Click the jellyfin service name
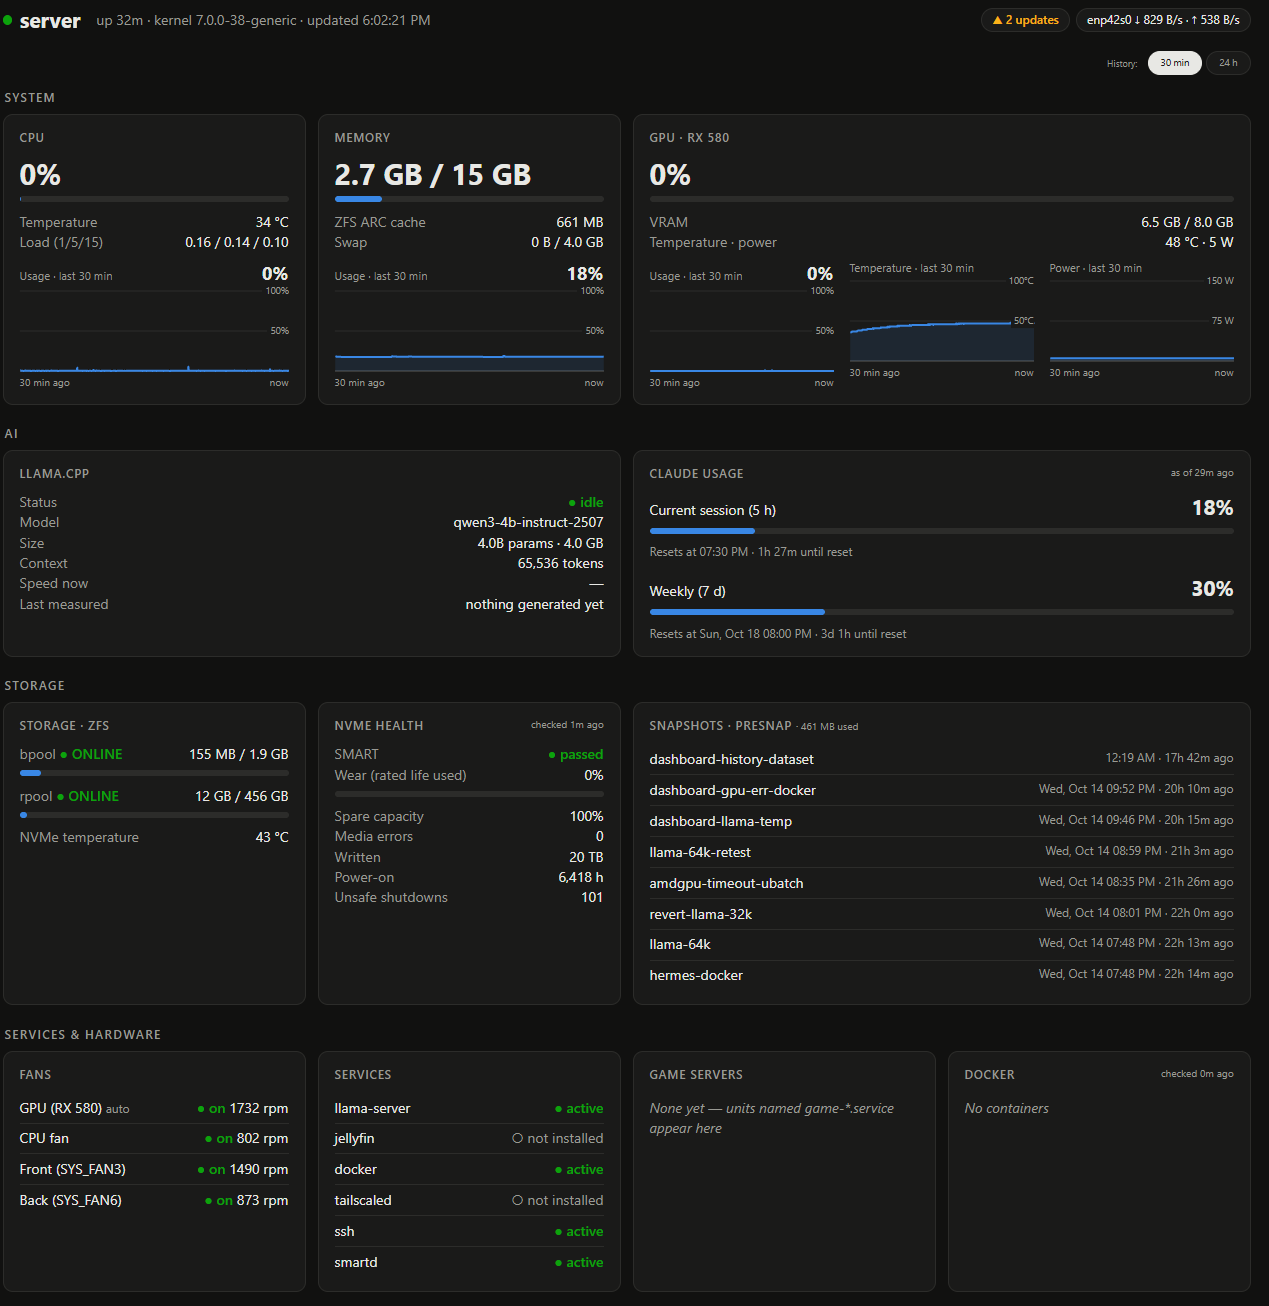 (354, 1139)
